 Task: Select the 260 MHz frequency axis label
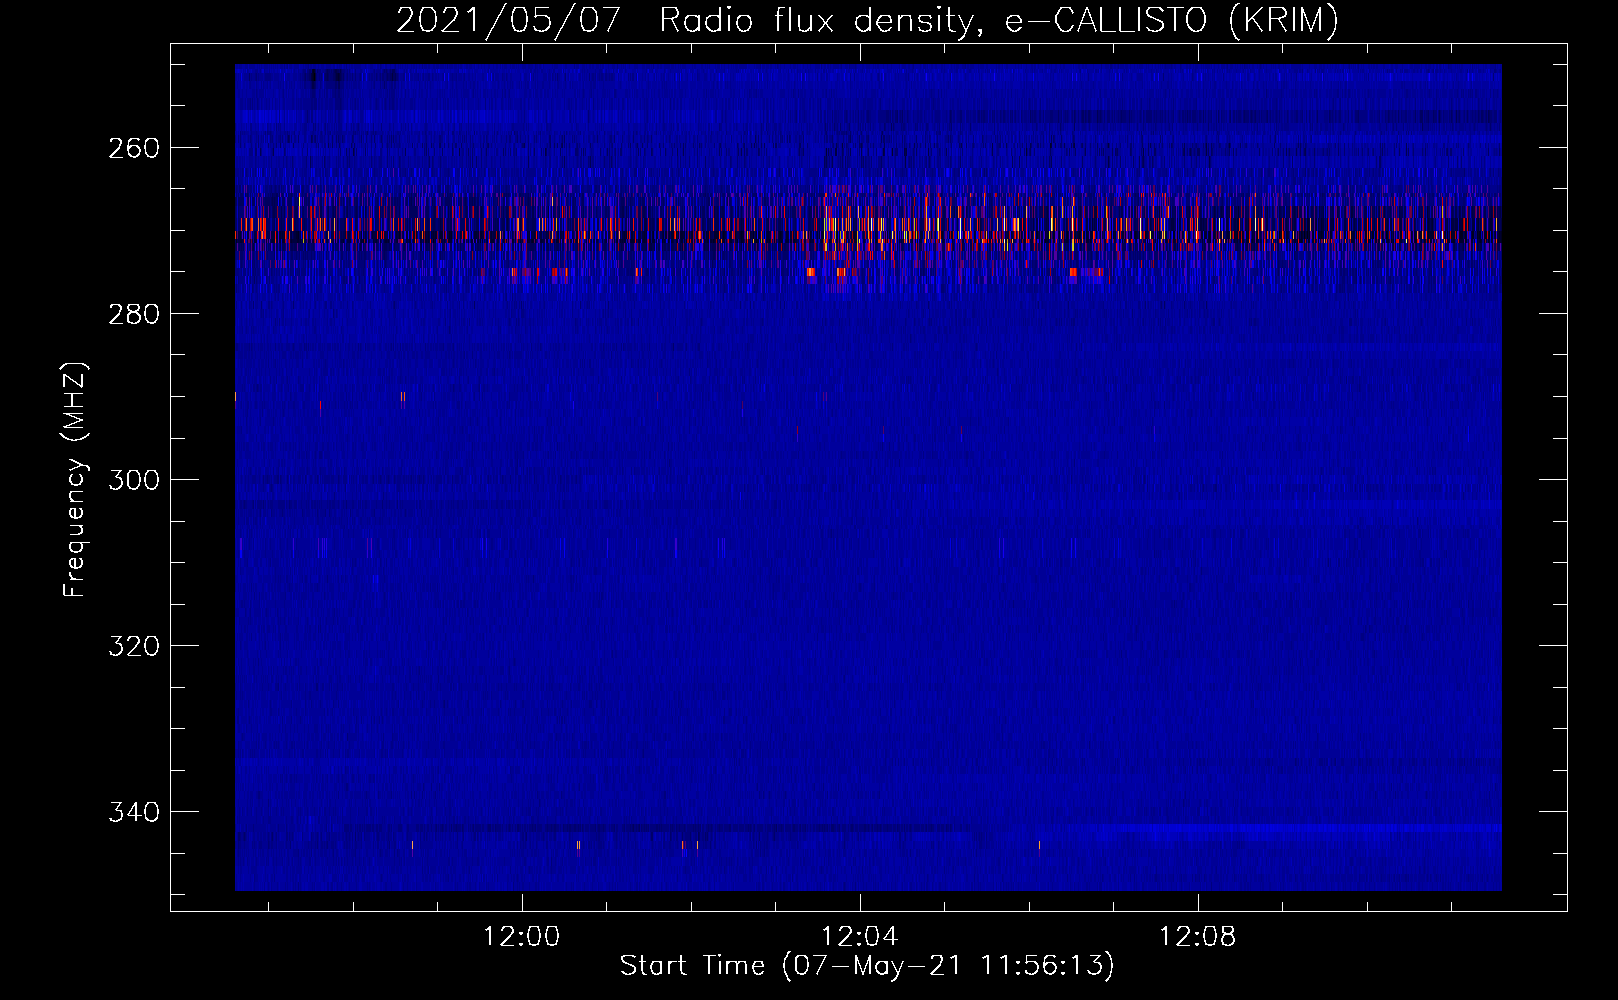point(133,148)
